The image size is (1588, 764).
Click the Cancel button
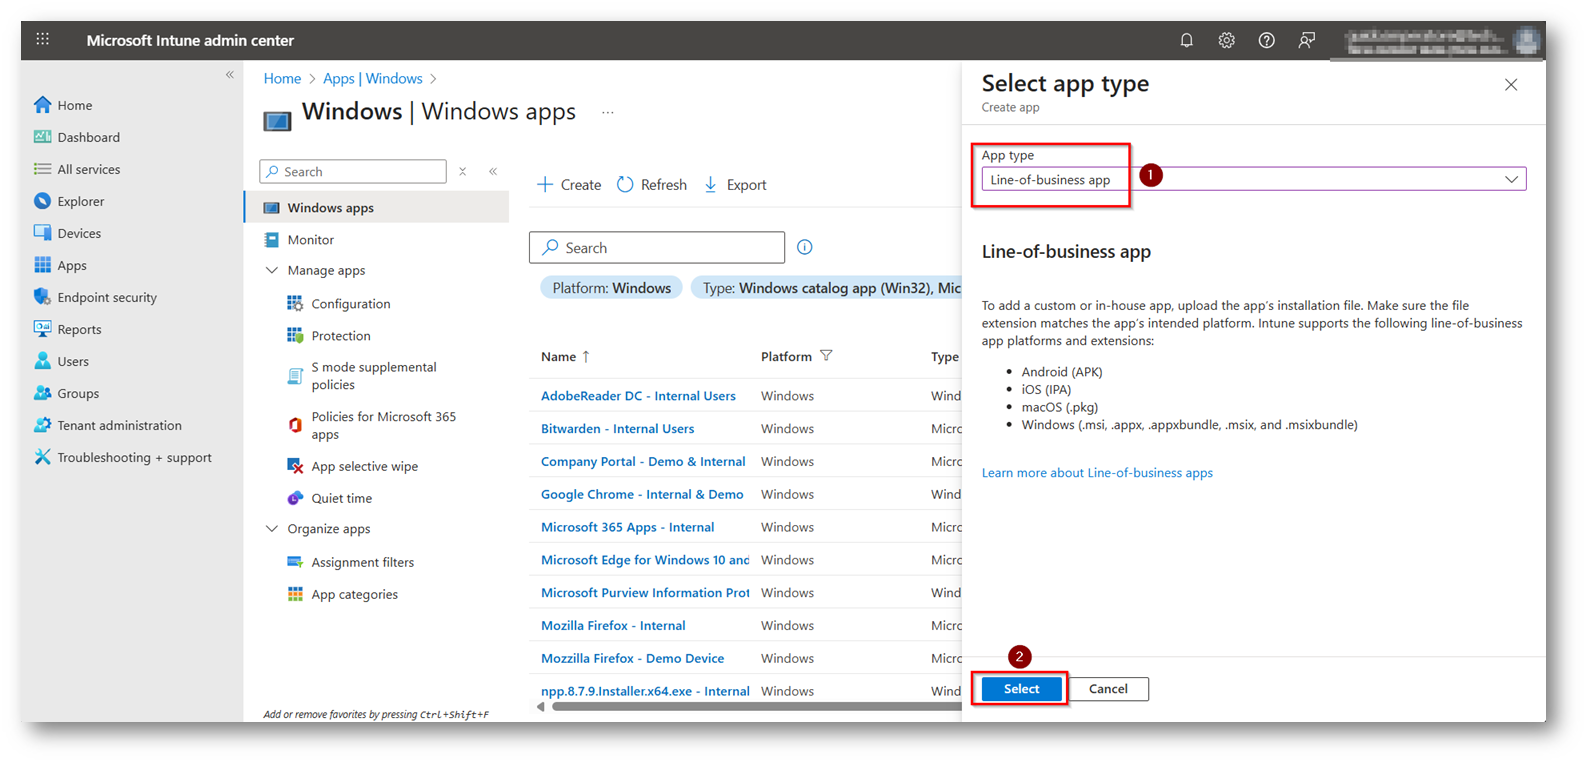(1108, 689)
